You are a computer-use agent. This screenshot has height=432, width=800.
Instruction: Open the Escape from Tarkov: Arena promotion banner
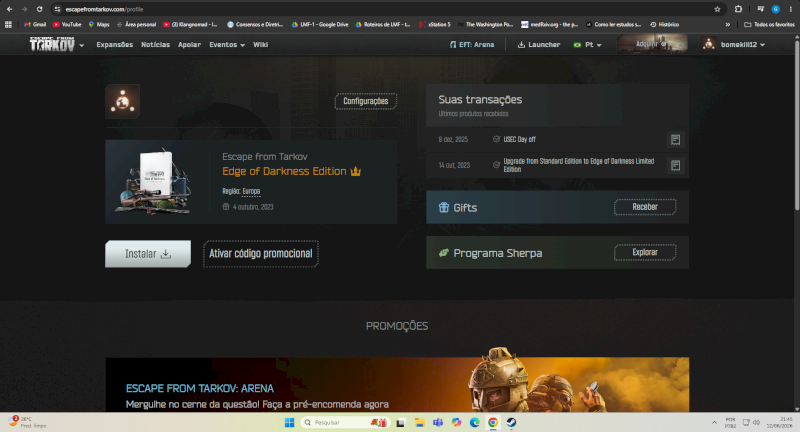click(397, 385)
